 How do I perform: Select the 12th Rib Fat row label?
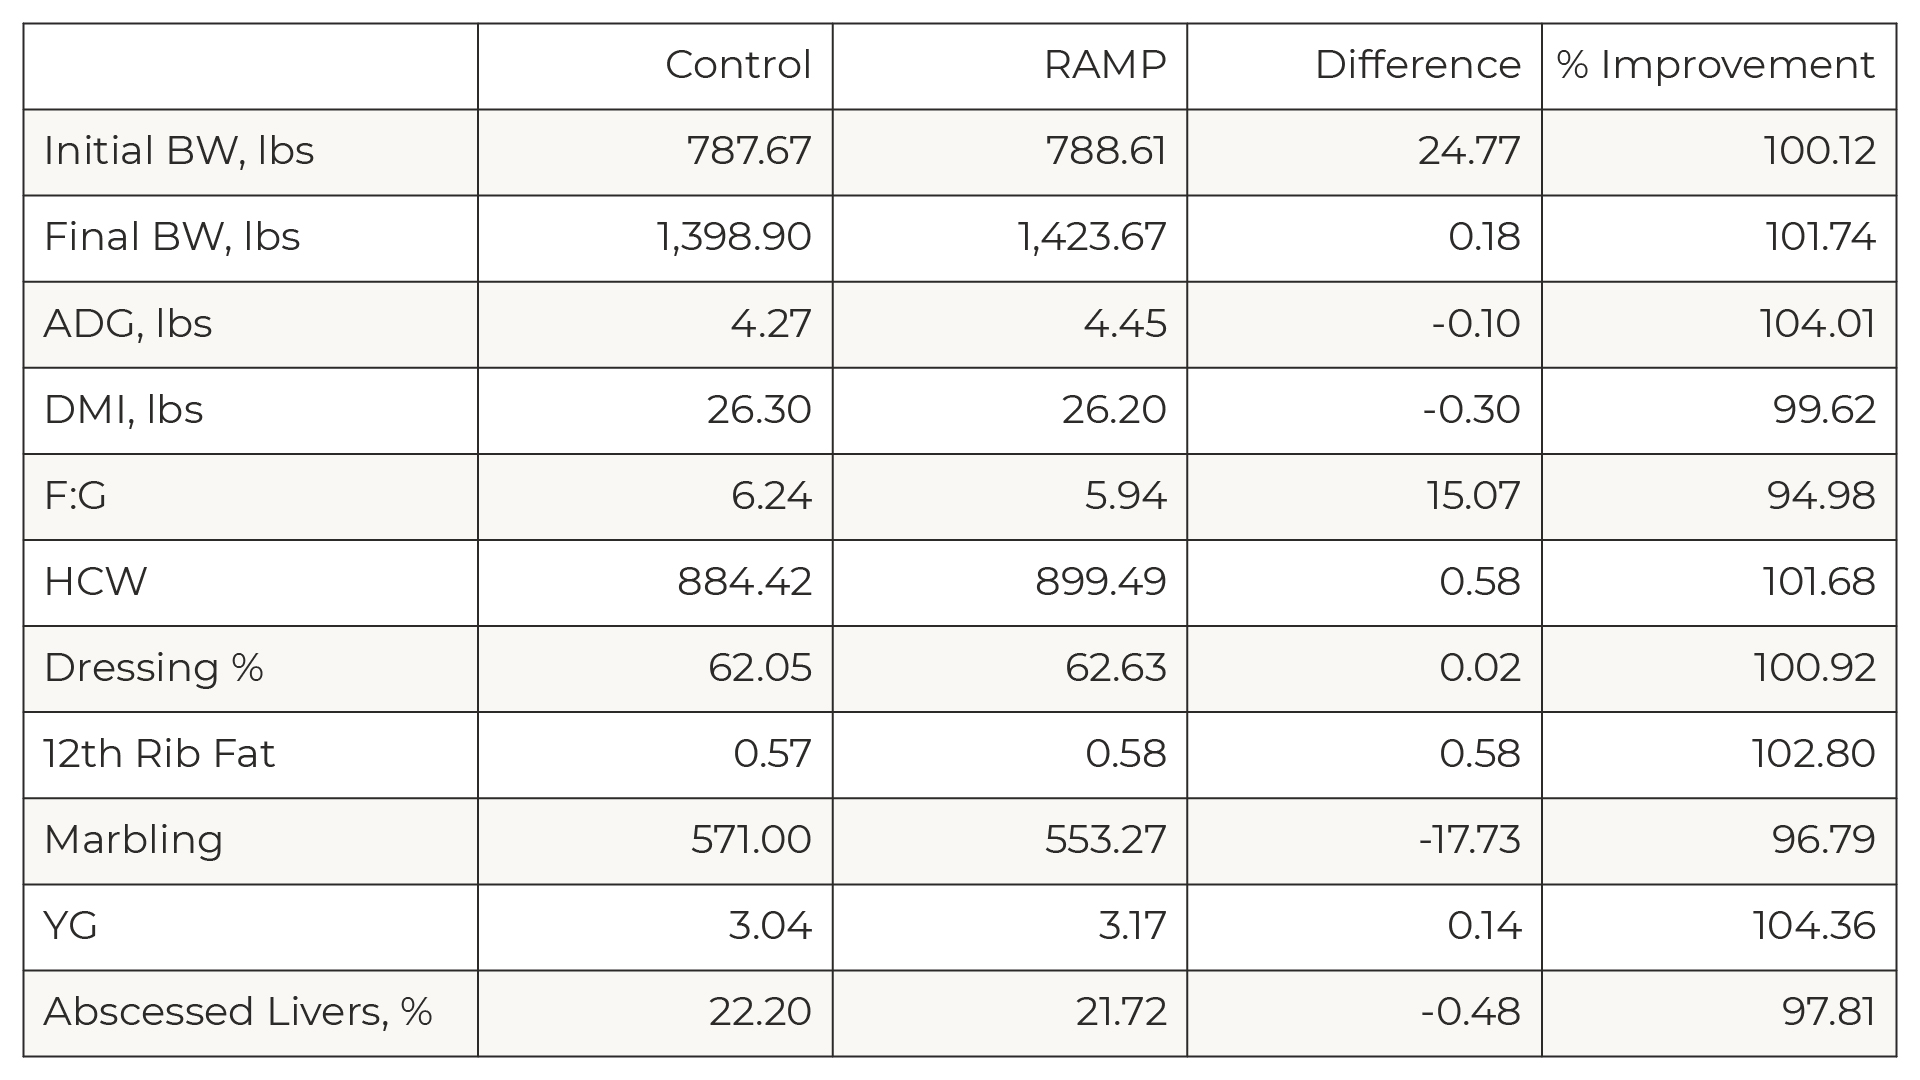159,754
